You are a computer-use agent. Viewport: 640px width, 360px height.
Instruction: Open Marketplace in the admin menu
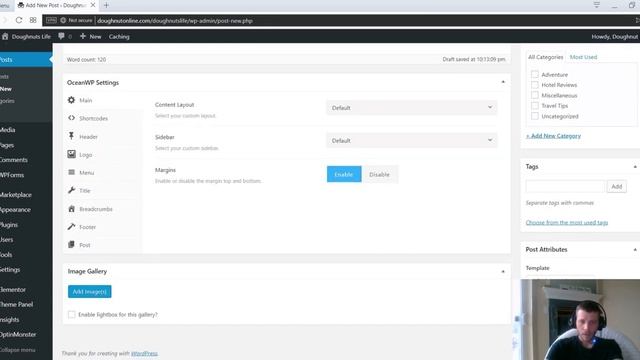pyautogui.click(x=16, y=195)
